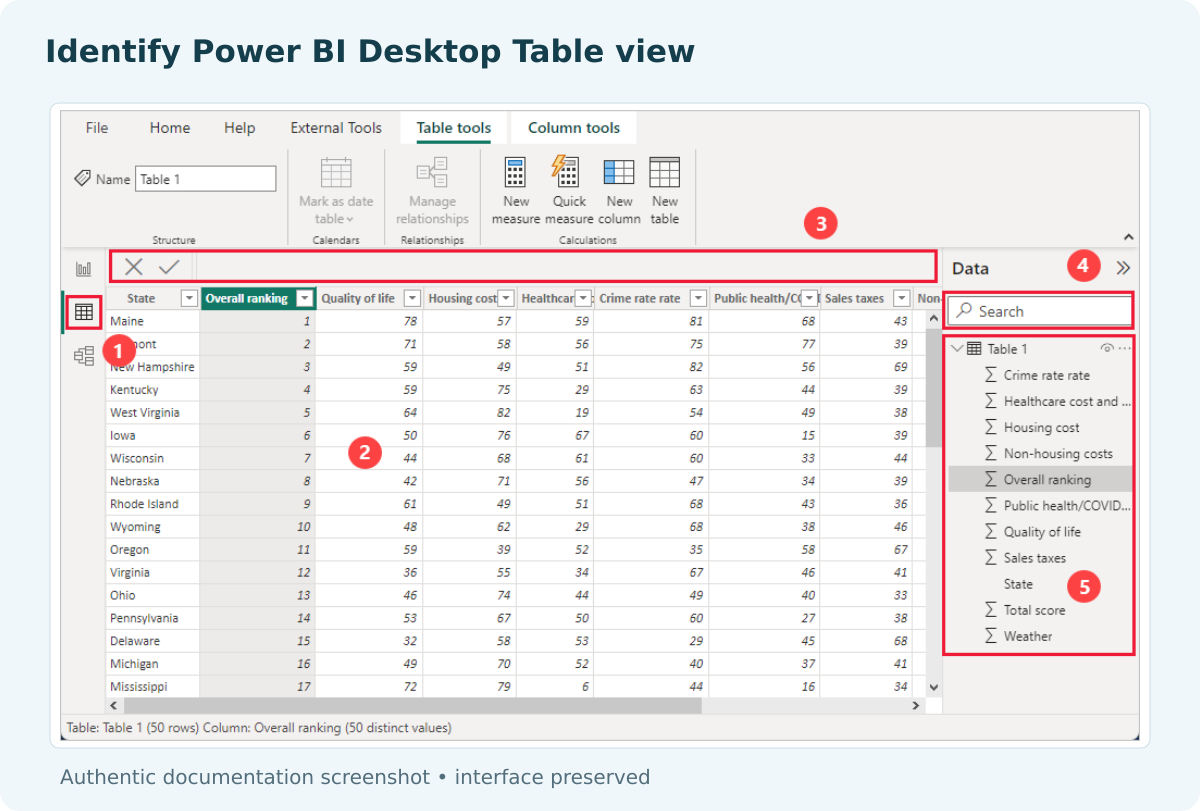1200x811 pixels.
Task: Select Sales taxes field in Data pane
Action: coord(1040,557)
